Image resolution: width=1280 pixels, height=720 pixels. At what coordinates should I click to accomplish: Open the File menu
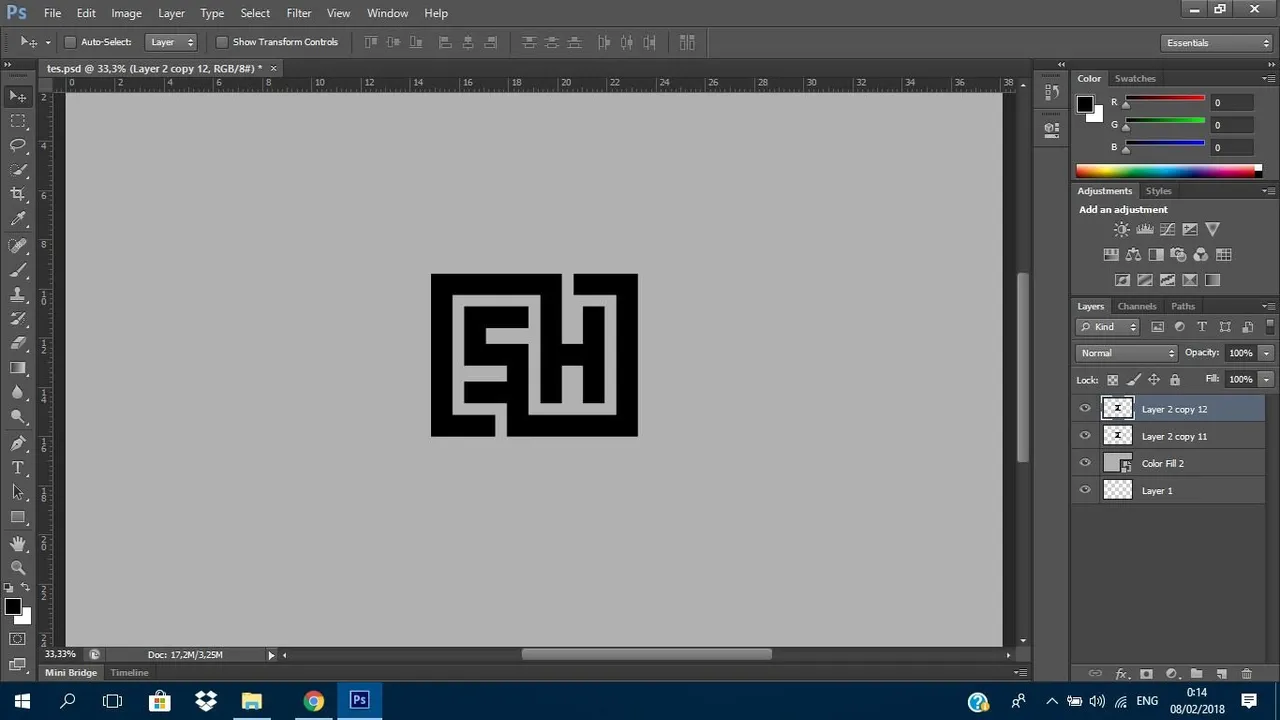pyautogui.click(x=52, y=13)
